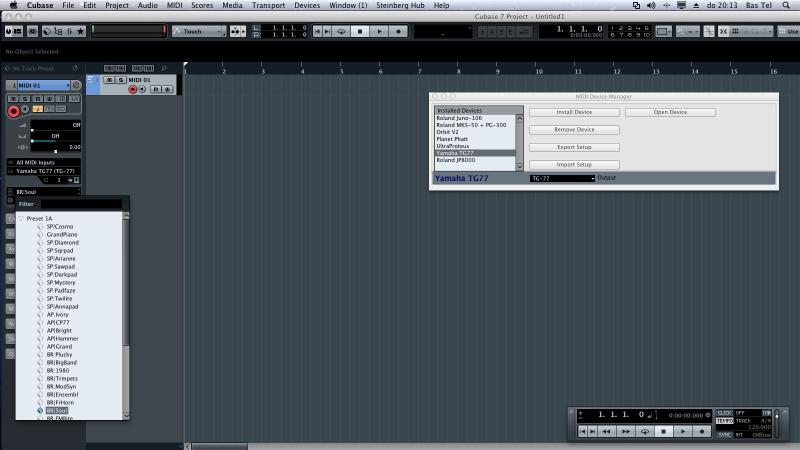
Task: Select GrandPiano patch
Action: click(x=62, y=235)
